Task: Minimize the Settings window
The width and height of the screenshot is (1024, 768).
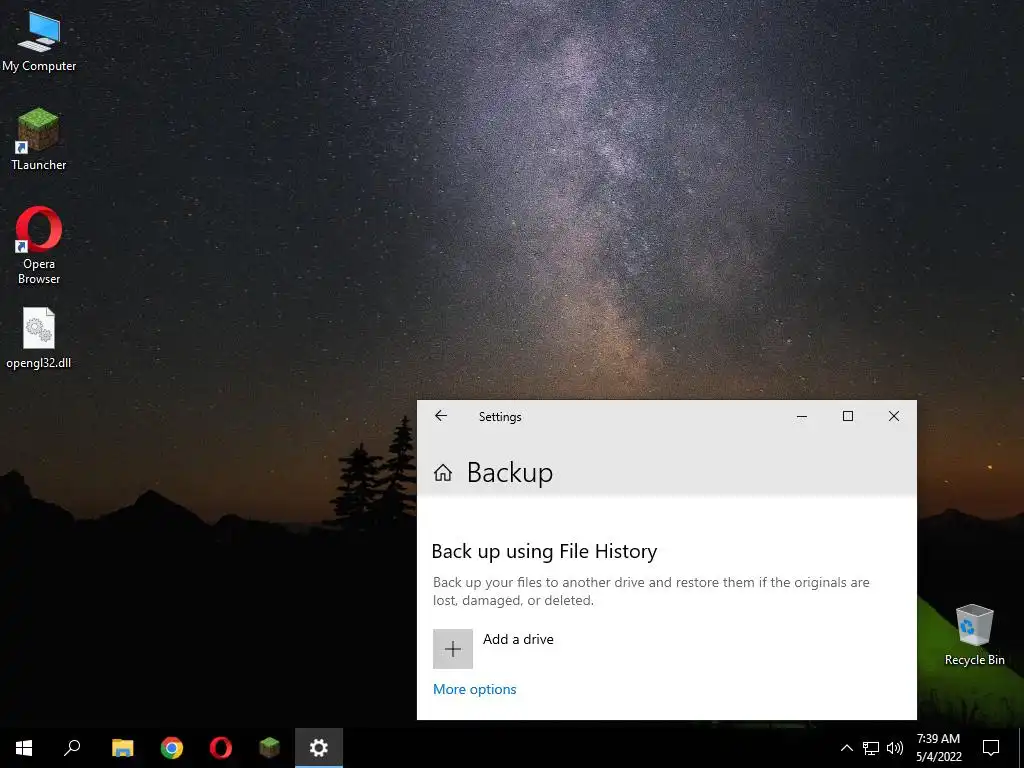Action: click(x=802, y=416)
